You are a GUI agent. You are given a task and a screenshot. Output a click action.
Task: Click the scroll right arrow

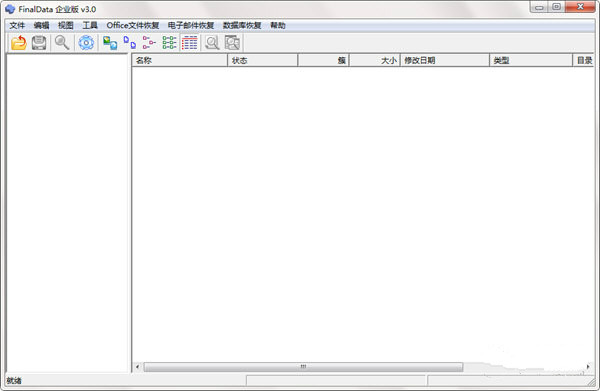588,367
